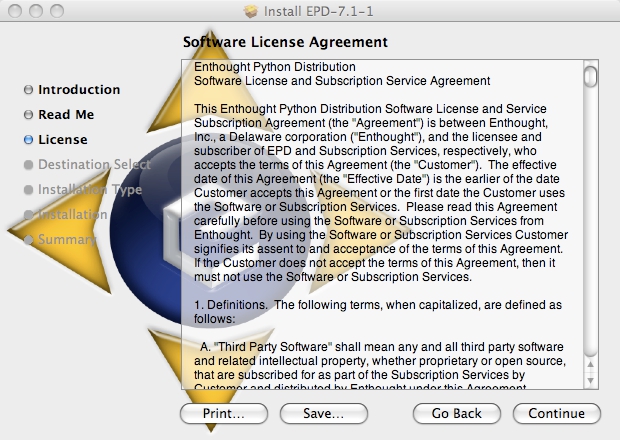Click the package icon in title bar
Viewport: 620px width, 440px height.
click(x=251, y=11)
